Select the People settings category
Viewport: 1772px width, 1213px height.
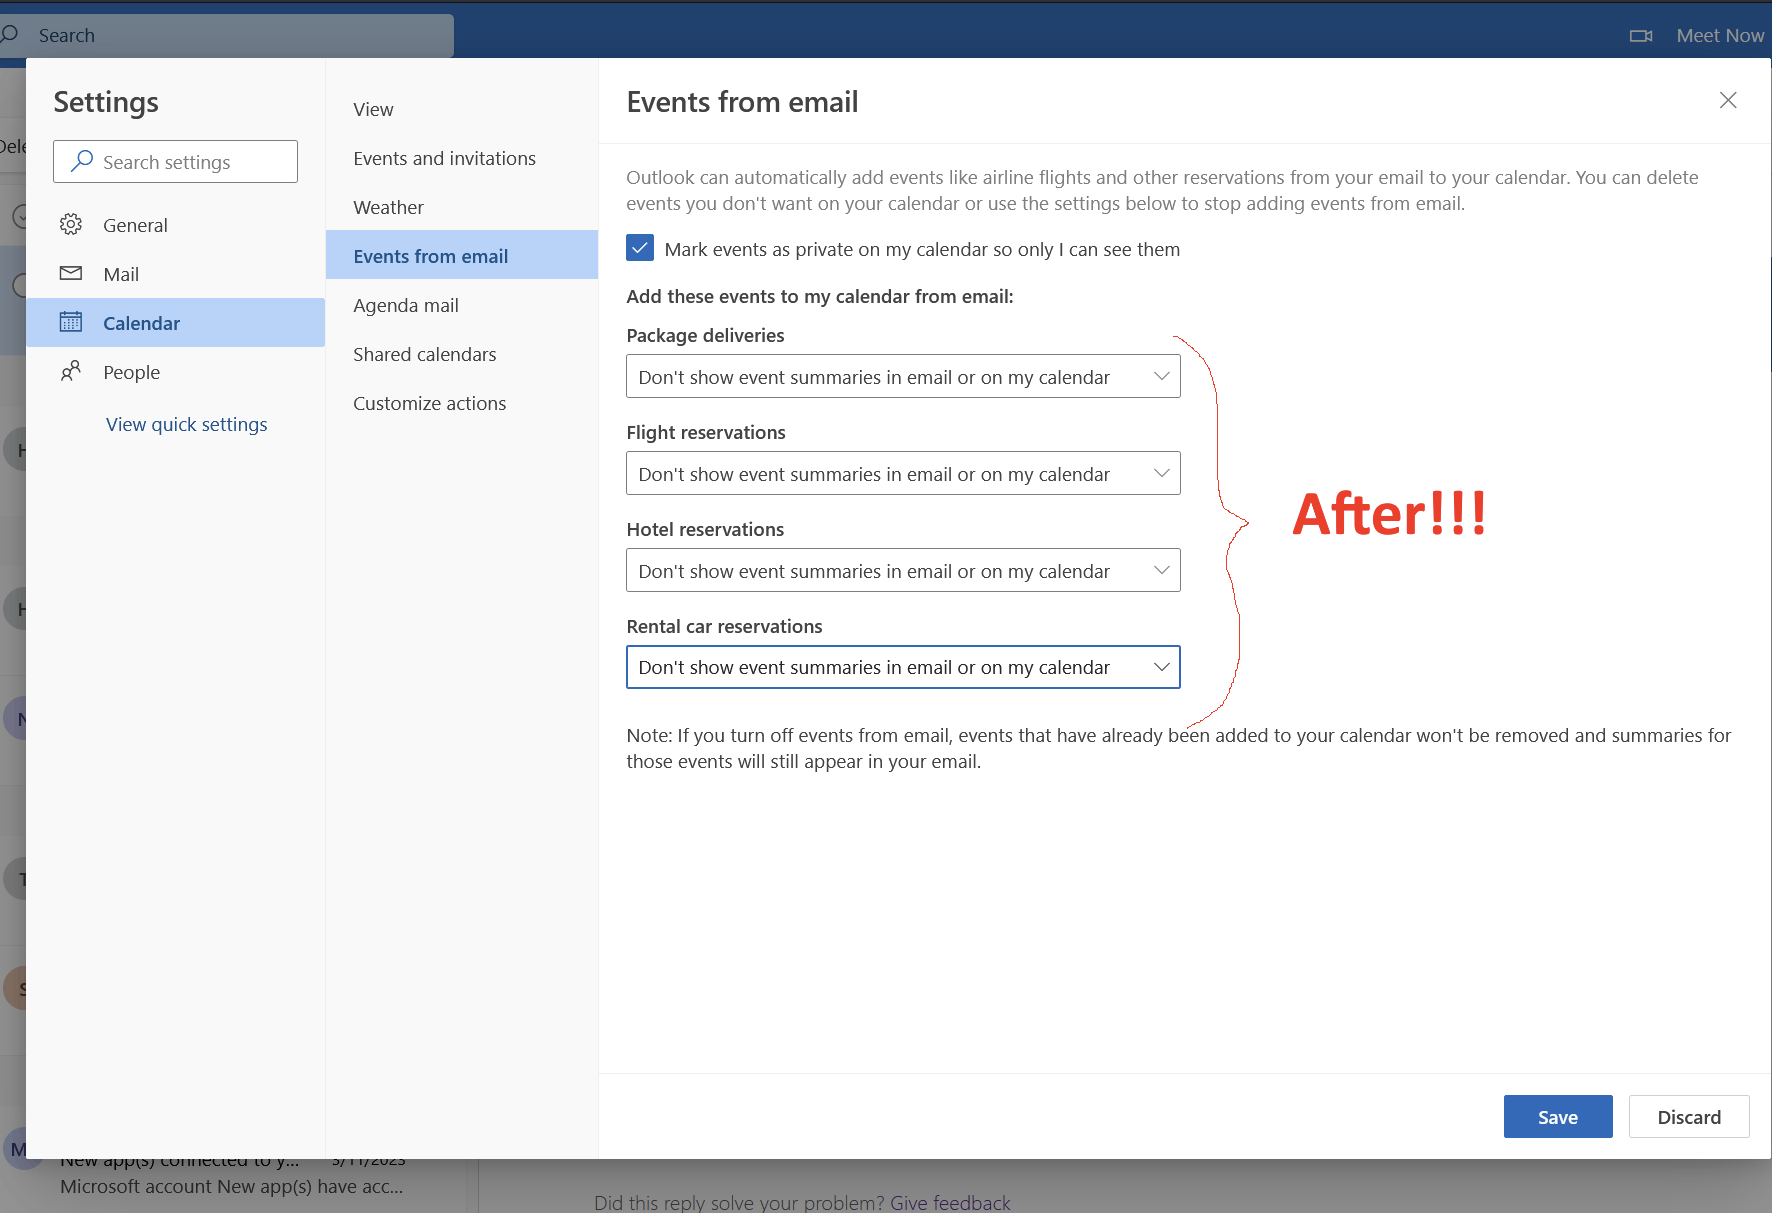[175, 372]
